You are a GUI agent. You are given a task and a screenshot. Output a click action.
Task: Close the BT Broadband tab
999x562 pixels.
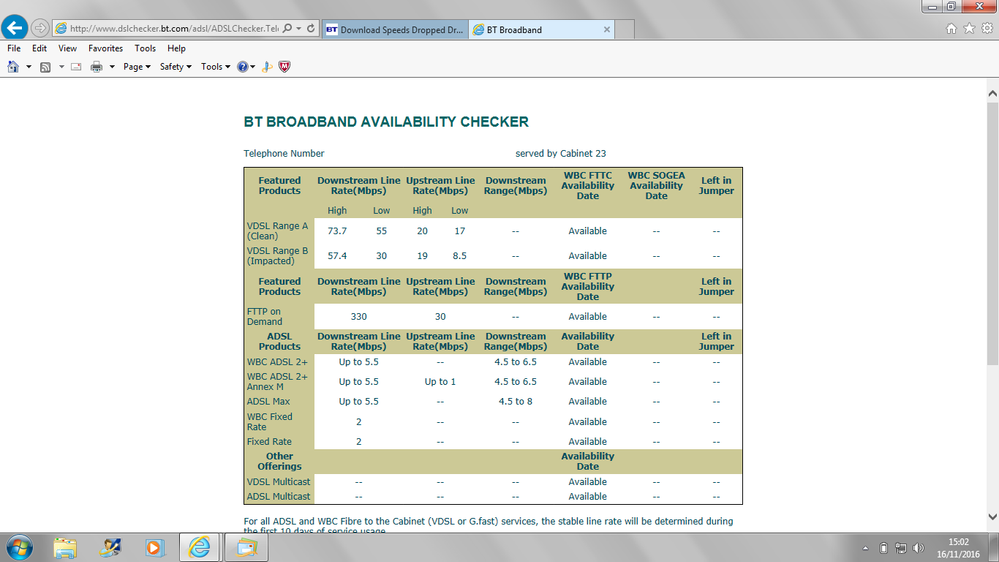pyautogui.click(x=607, y=29)
